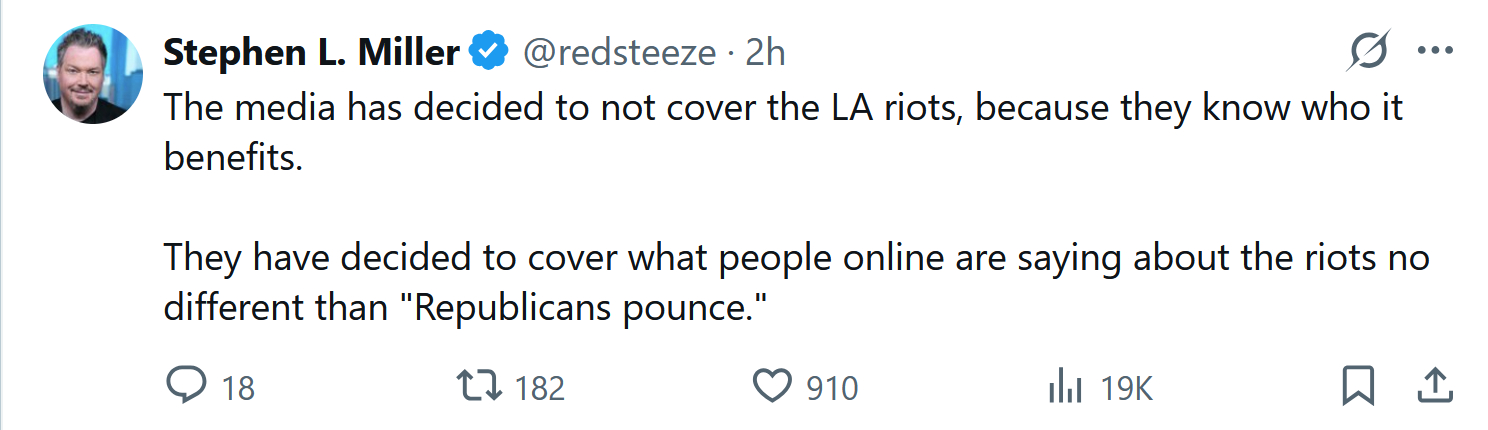Viewport: 1488px width, 430px height.
Task: Click the Grok explain icon
Action: pos(1367,51)
